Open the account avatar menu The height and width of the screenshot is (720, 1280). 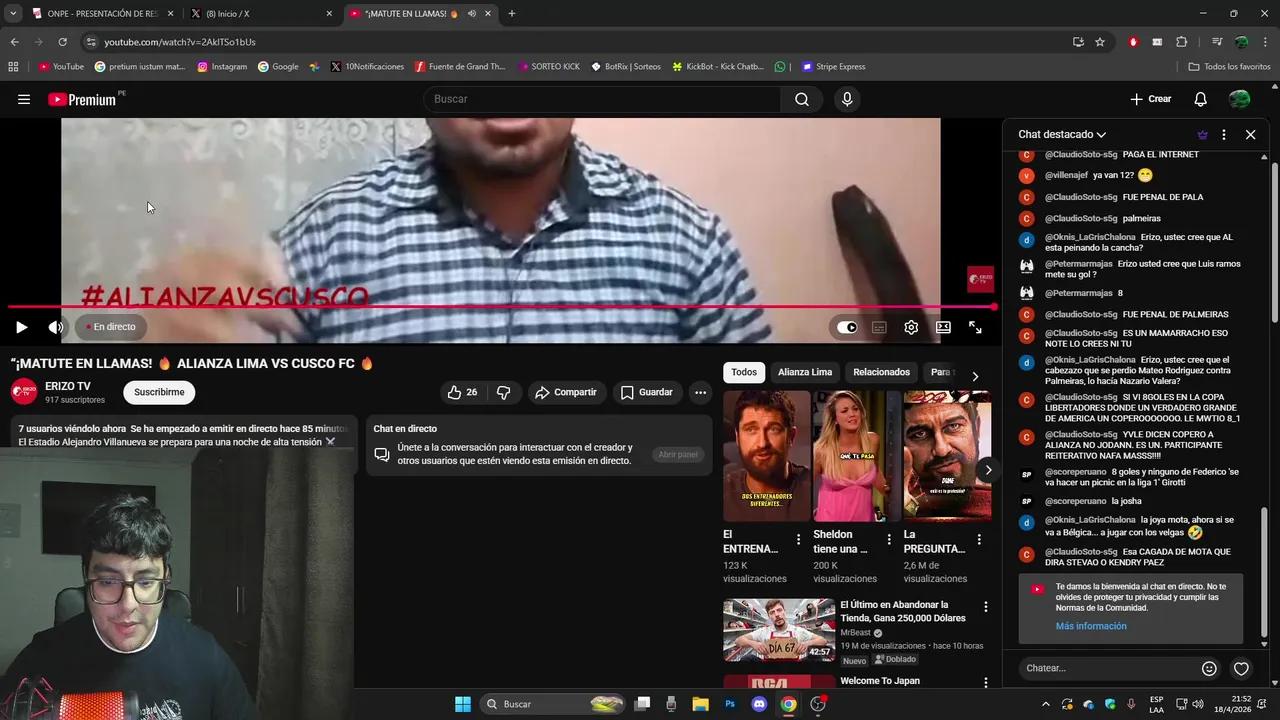(x=1239, y=99)
